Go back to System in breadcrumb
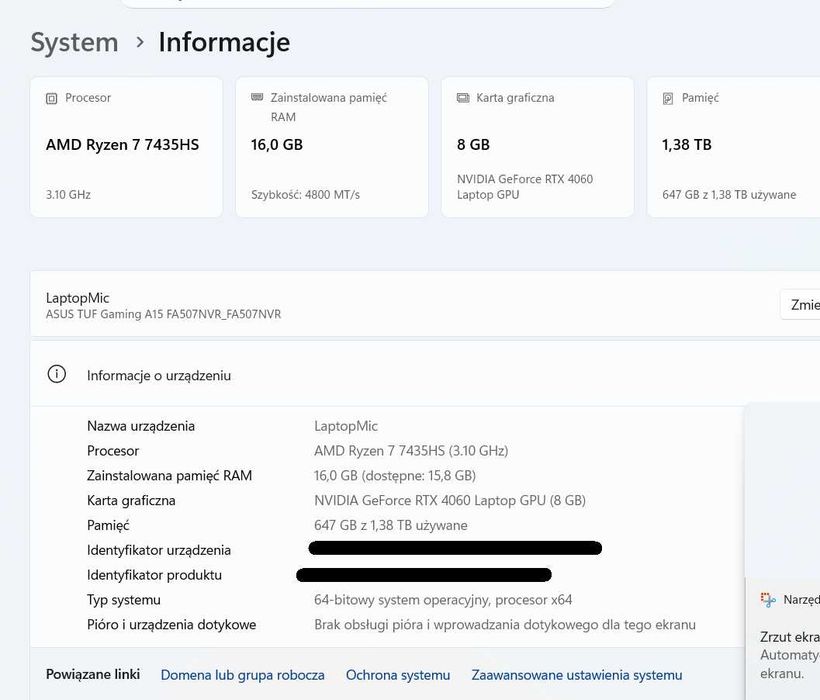This screenshot has width=820, height=700. (74, 42)
